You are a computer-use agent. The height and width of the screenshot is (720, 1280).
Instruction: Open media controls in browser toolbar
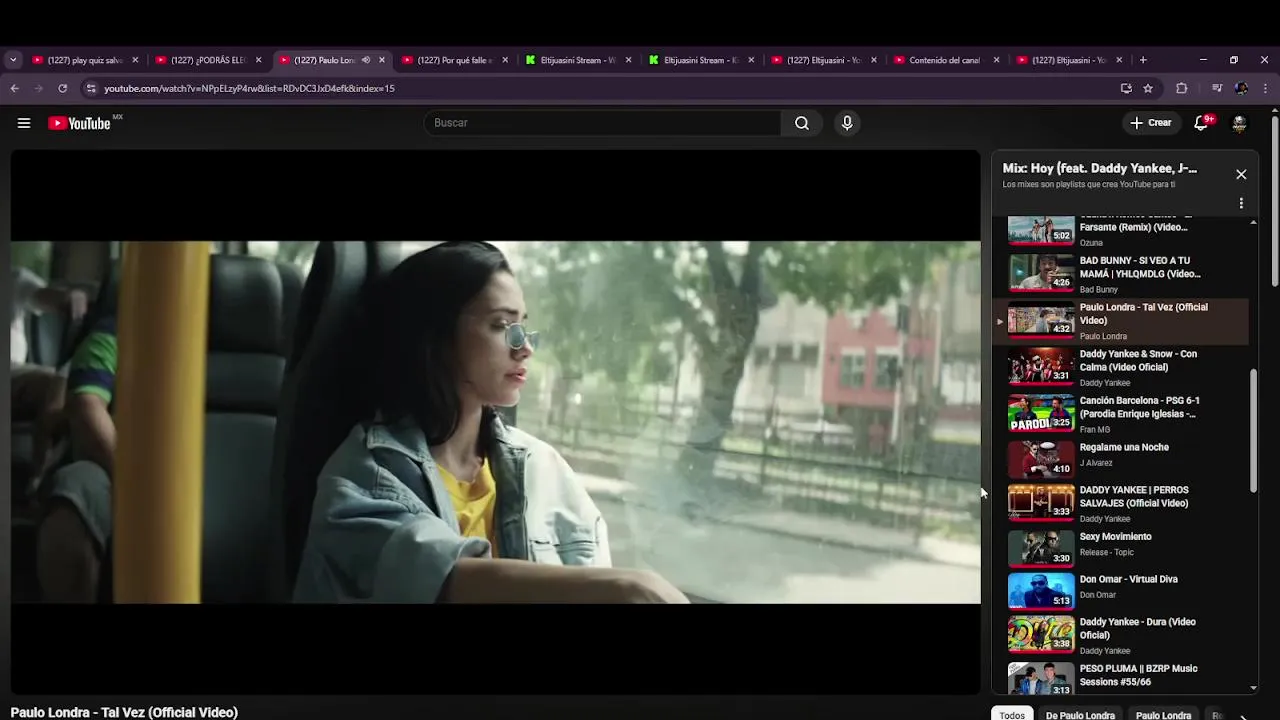[1217, 88]
